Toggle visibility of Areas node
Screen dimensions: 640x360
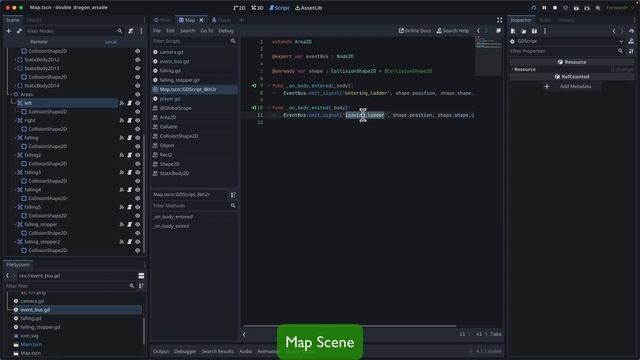(138, 94)
